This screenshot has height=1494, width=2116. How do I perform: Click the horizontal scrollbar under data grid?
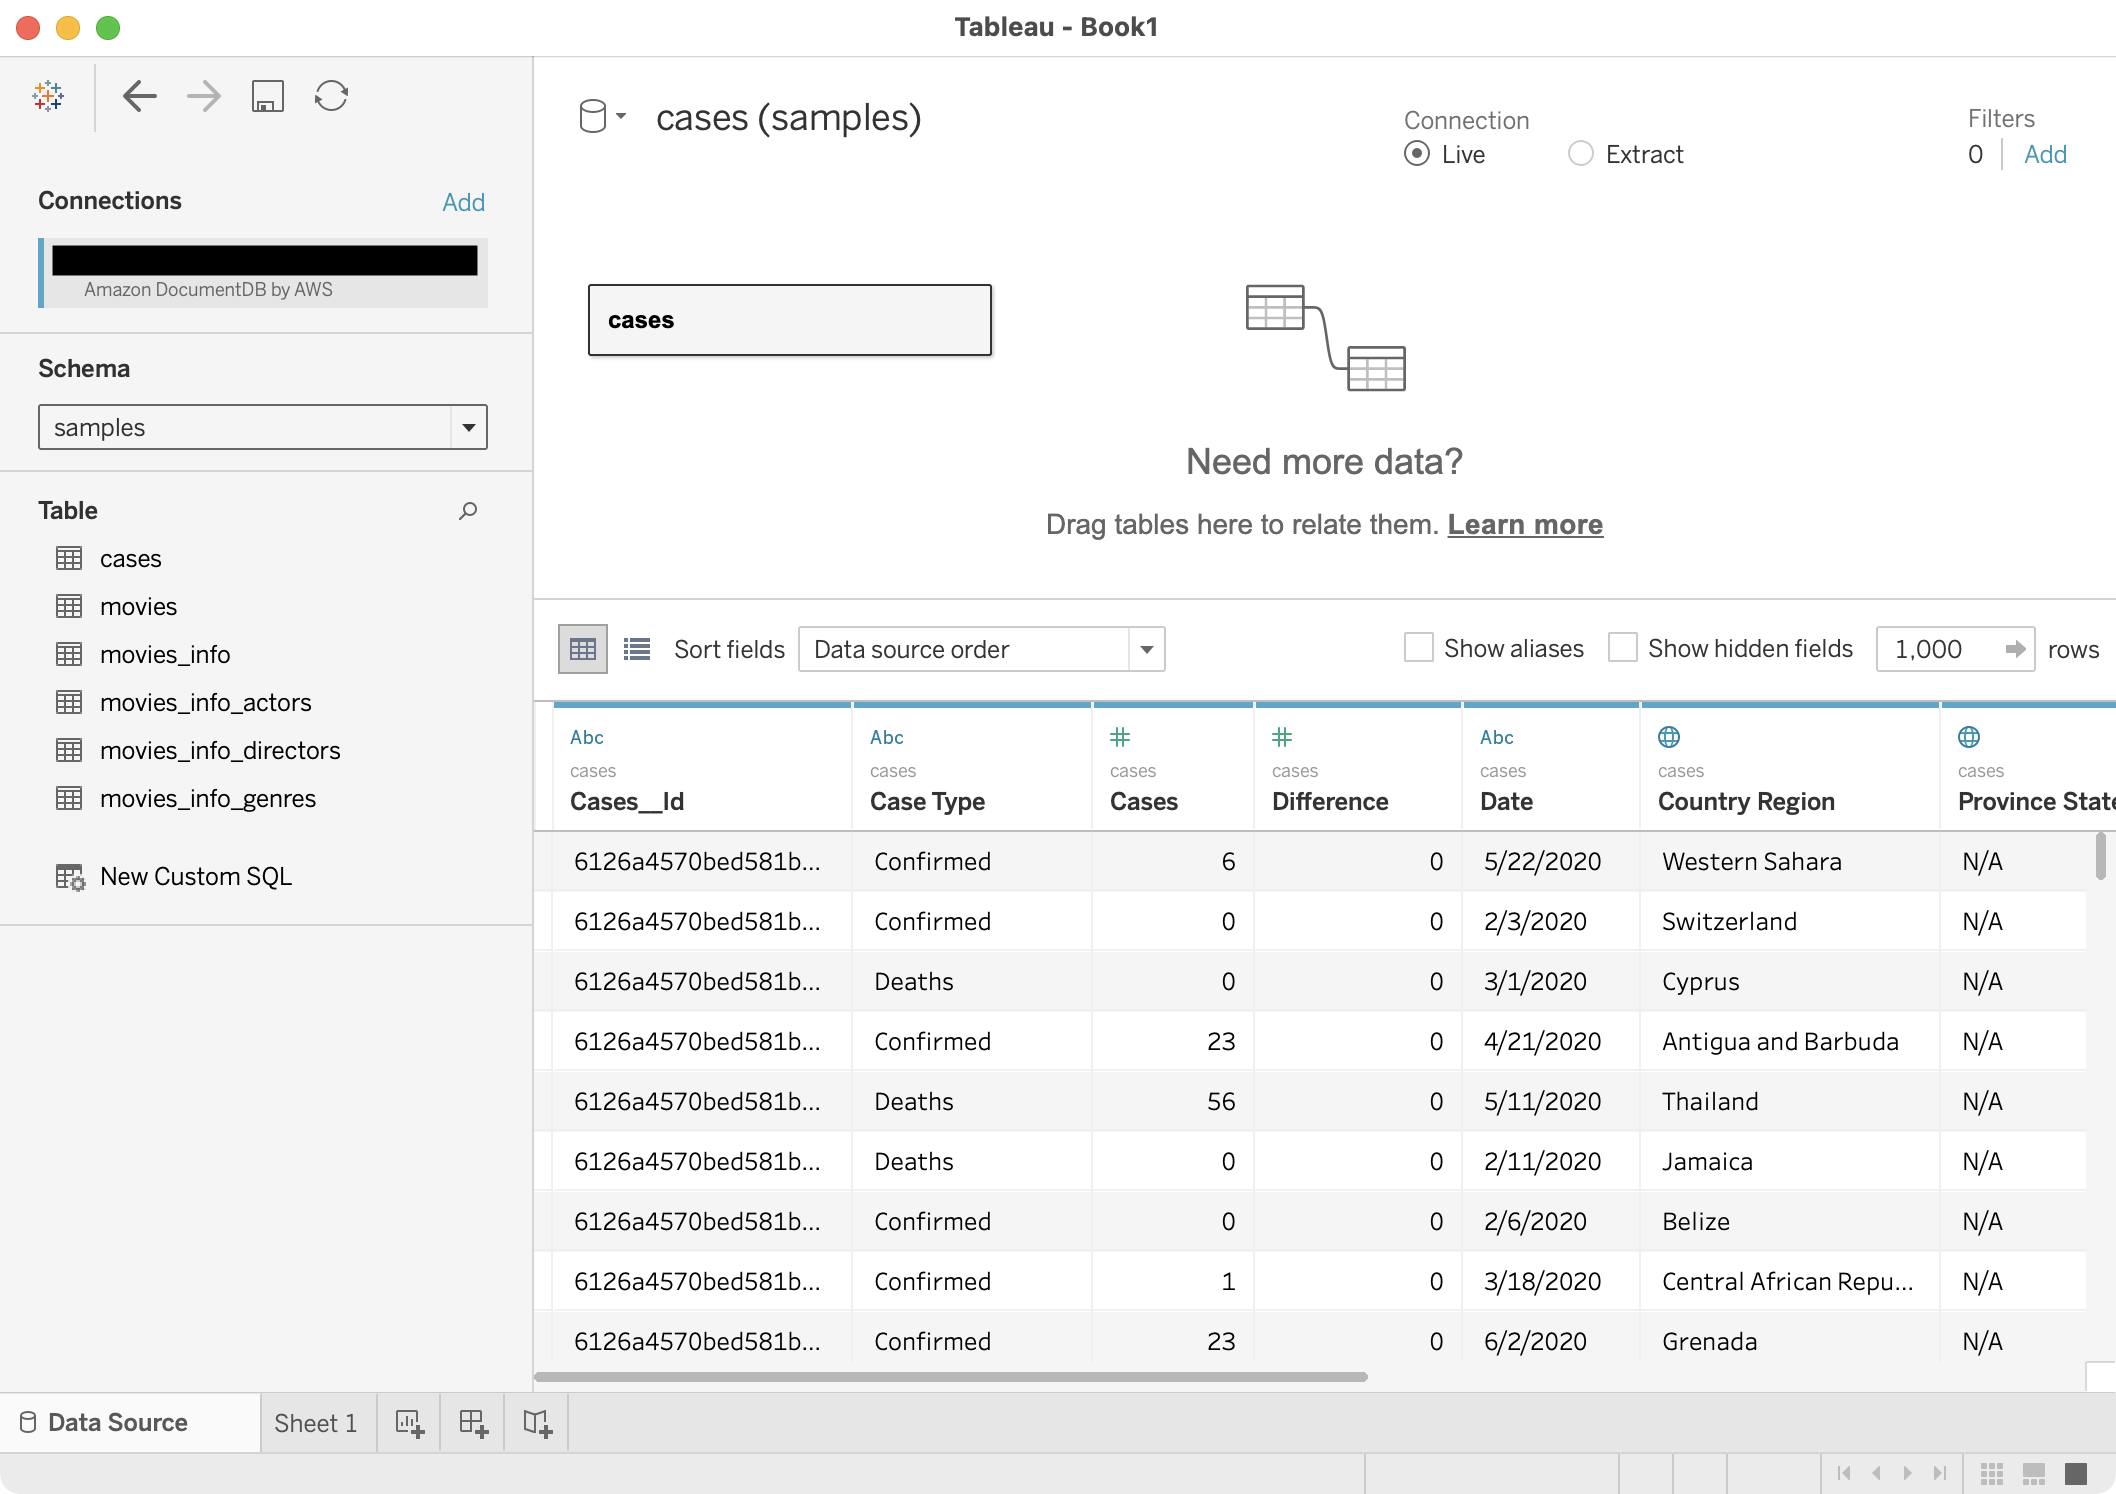950,1377
